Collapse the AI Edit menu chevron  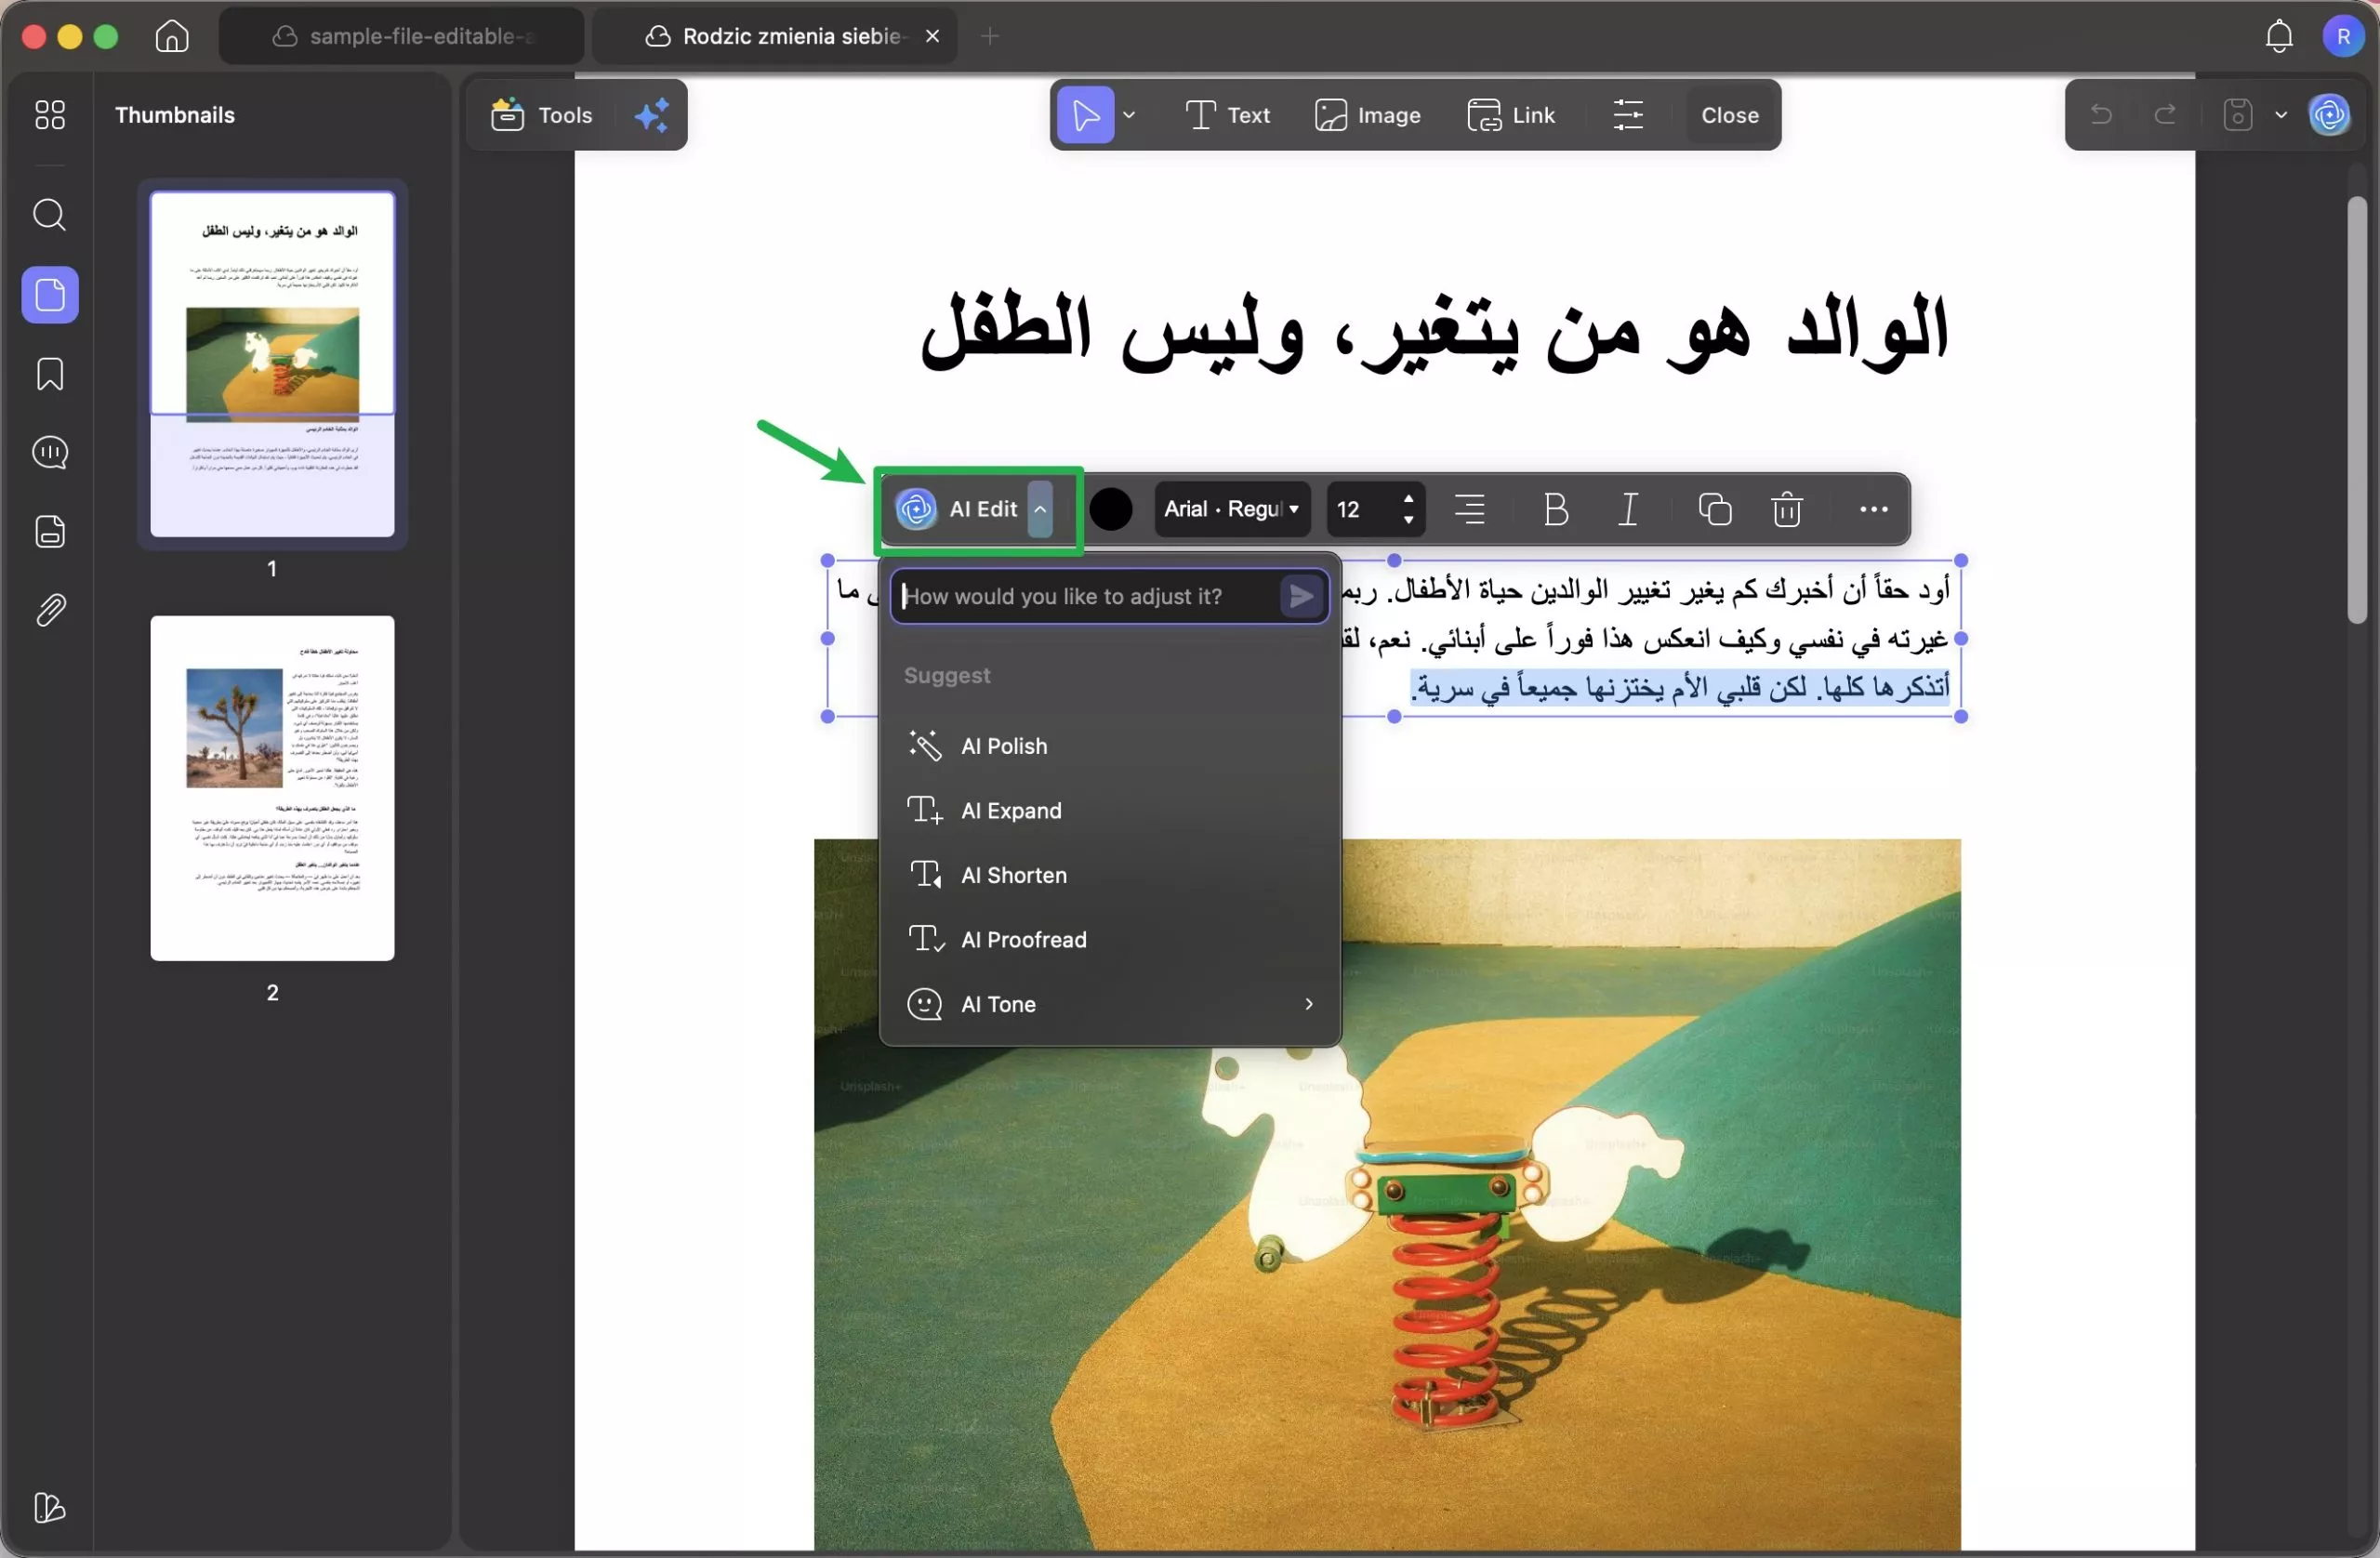1040,509
